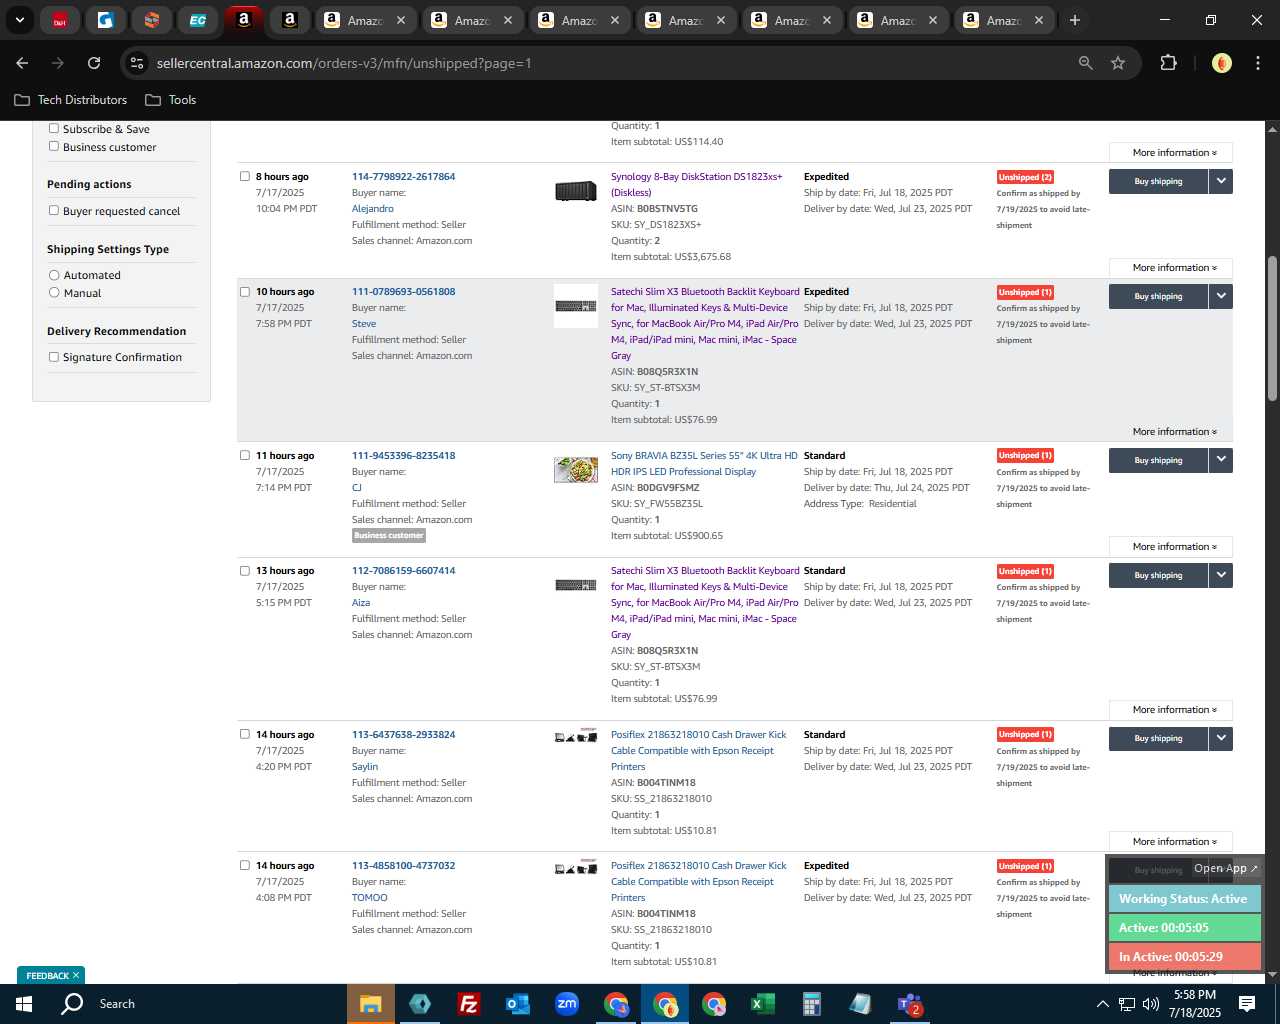Open File Explorer from taskbar
The width and height of the screenshot is (1280, 1024).
point(371,1004)
